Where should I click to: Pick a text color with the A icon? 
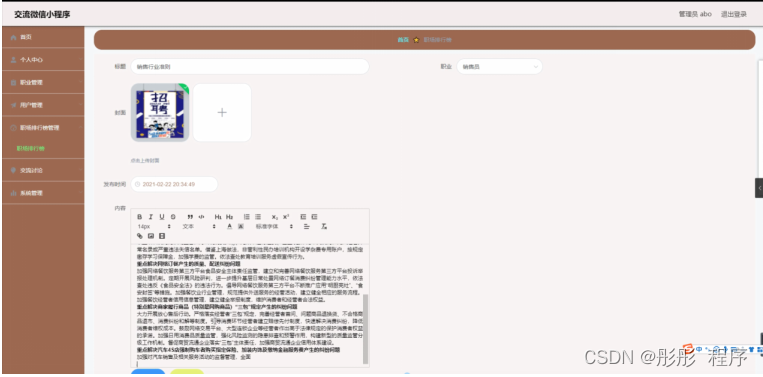[x=230, y=227]
